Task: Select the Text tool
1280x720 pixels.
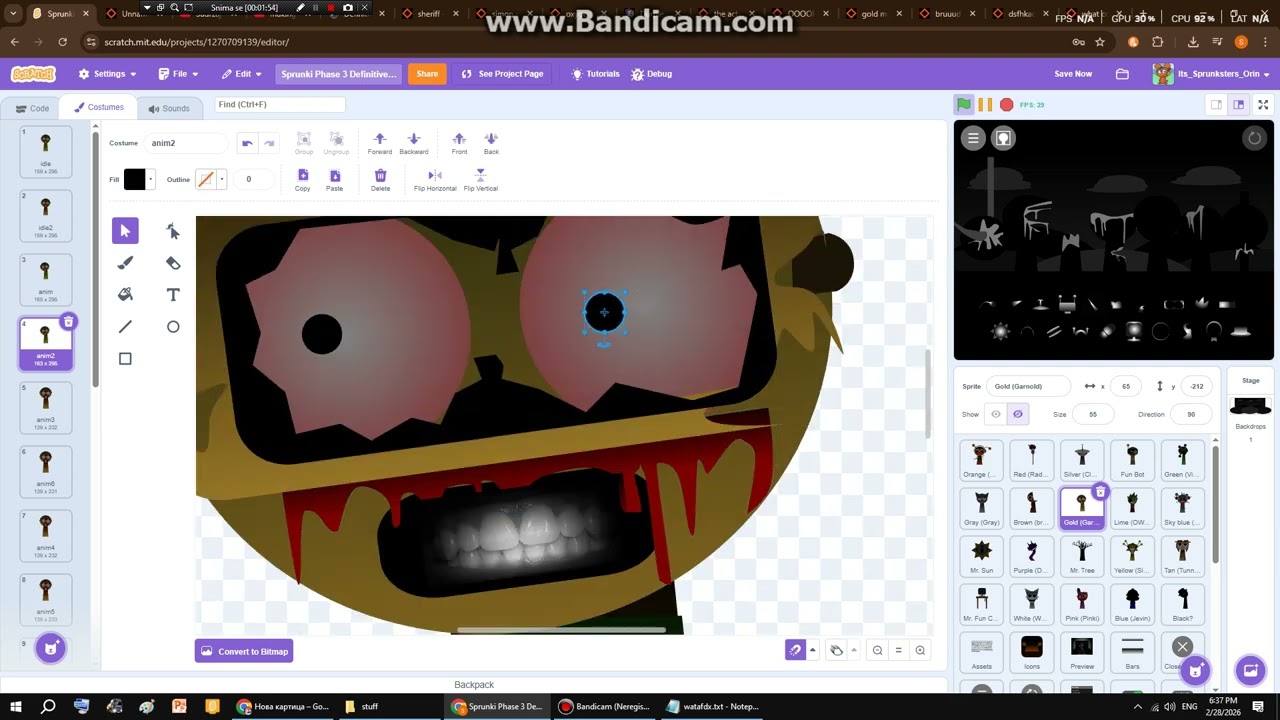Action: pos(173,295)
